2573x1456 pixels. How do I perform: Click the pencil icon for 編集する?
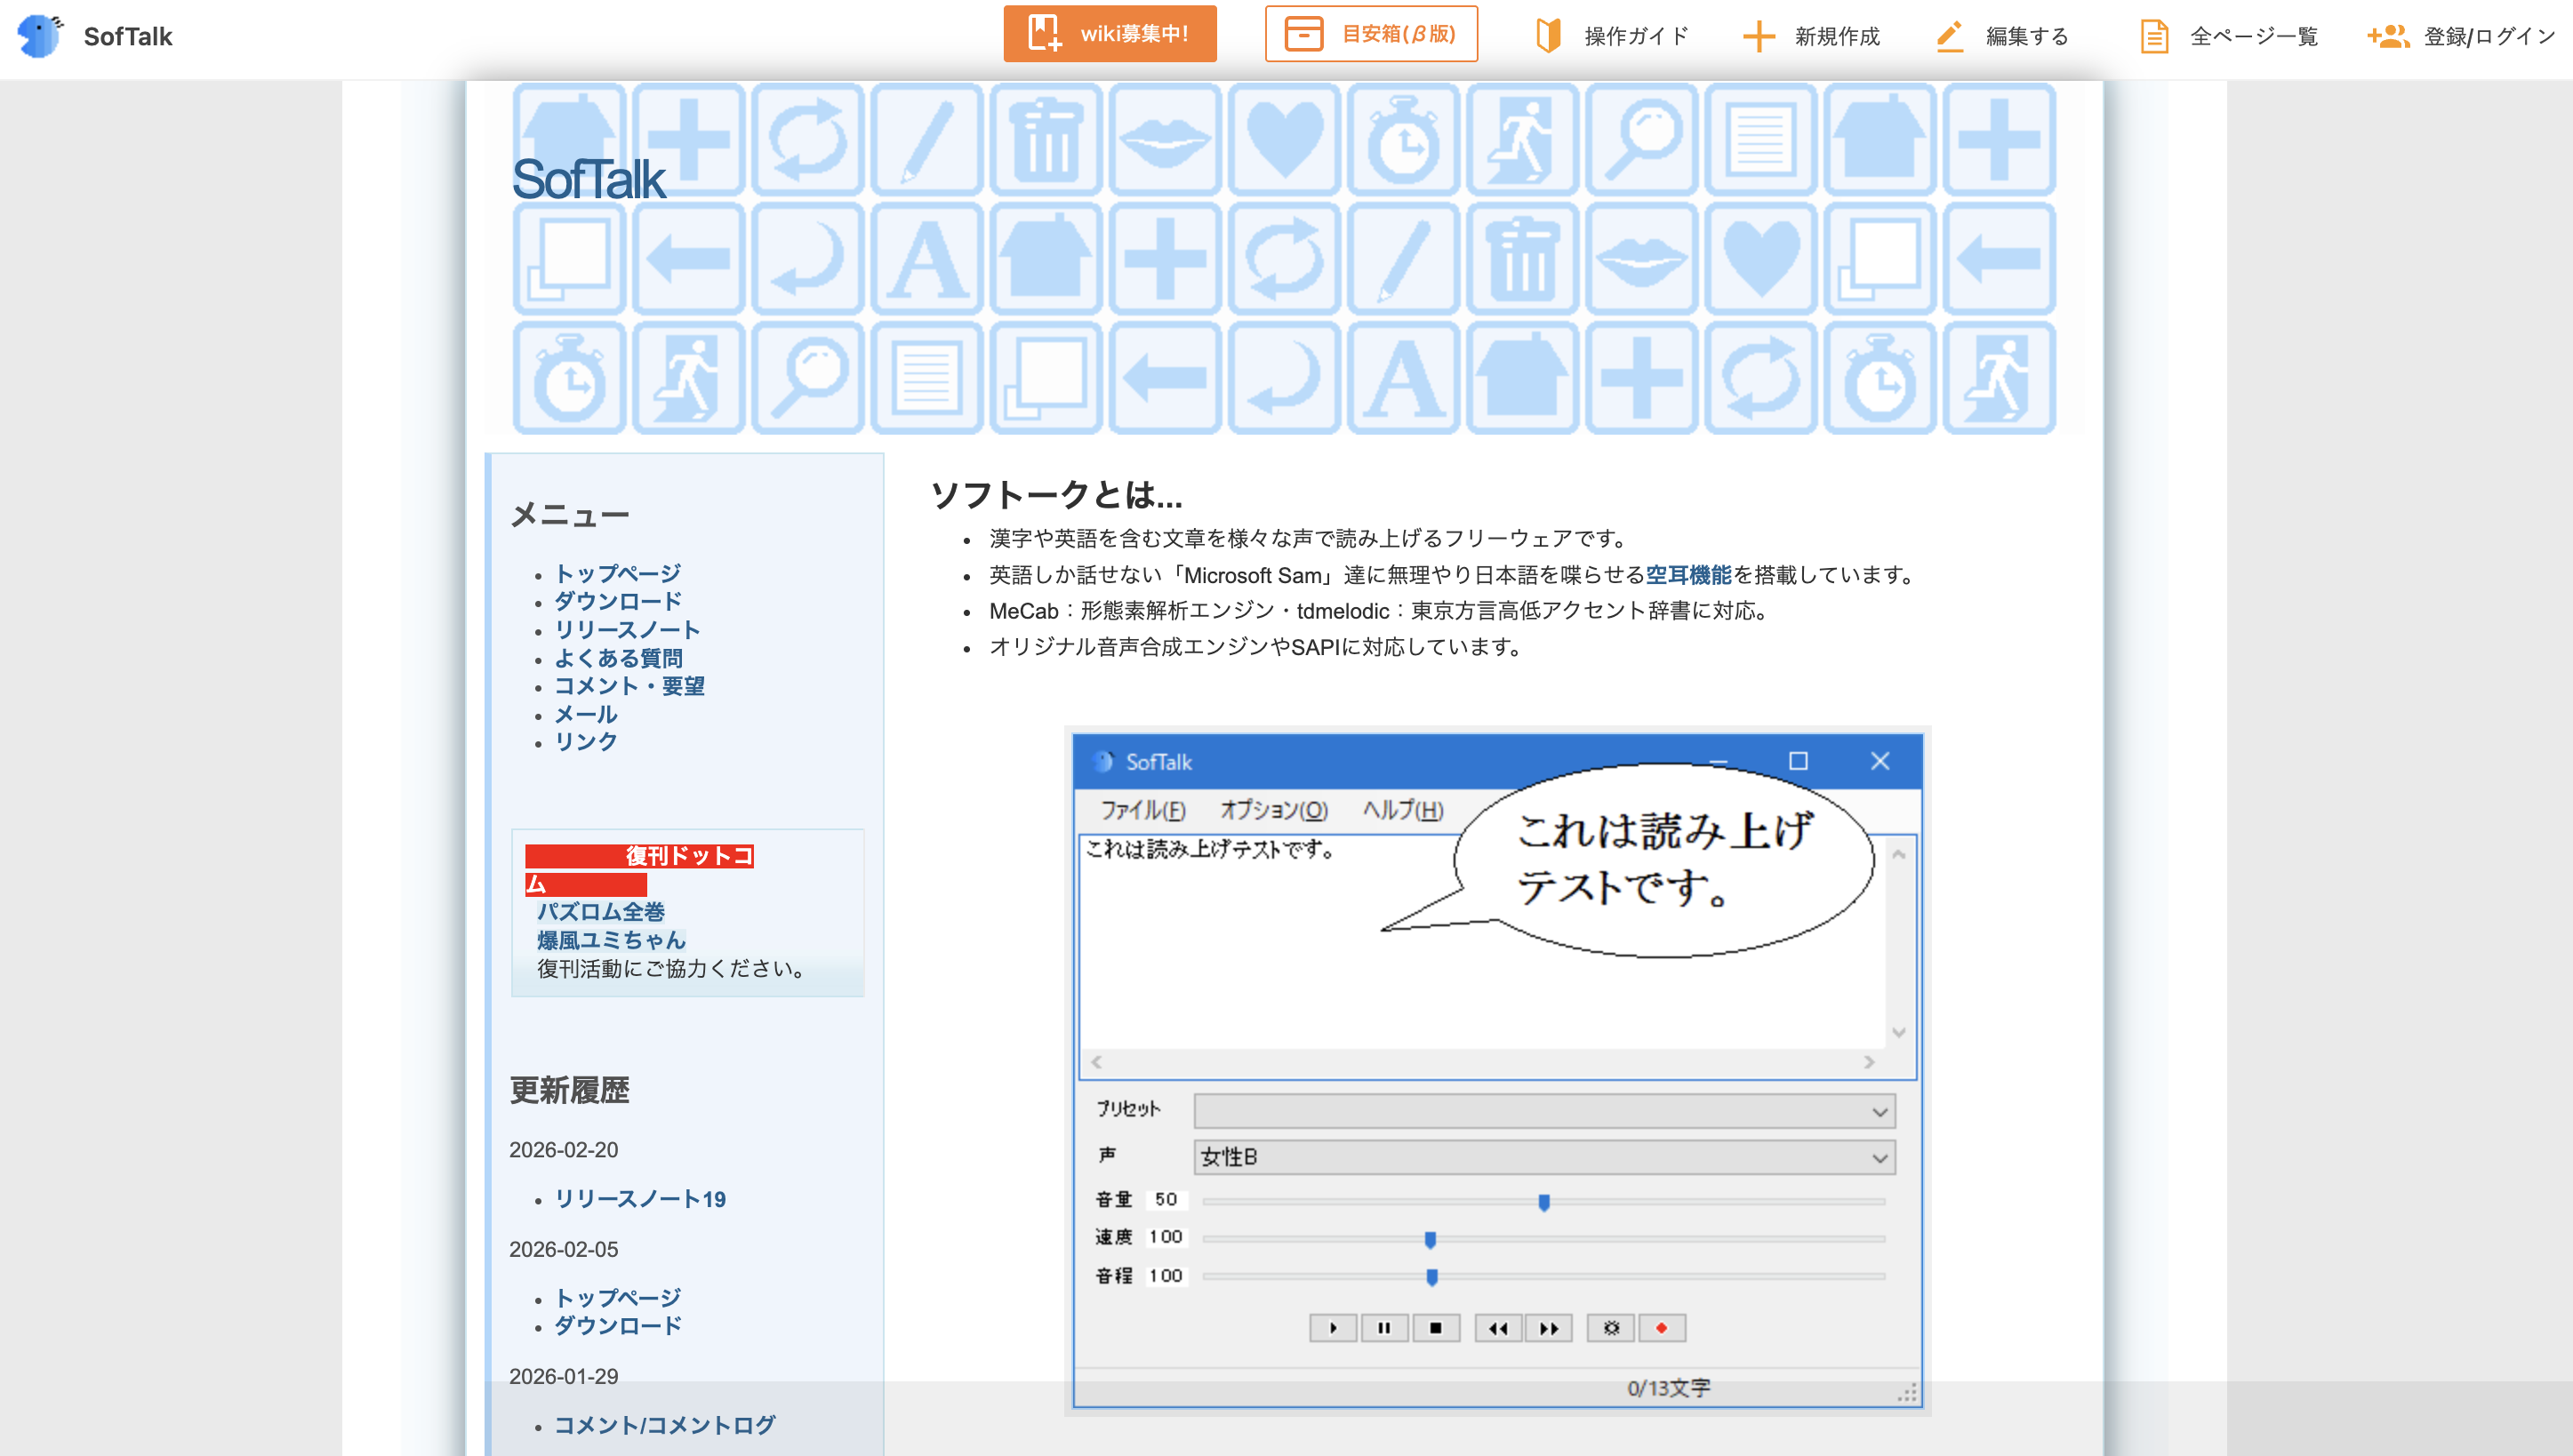coord(1950,36)
